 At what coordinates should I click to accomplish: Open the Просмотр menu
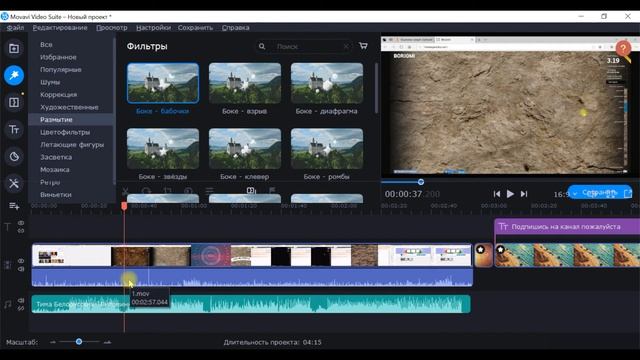coord(112,28)
